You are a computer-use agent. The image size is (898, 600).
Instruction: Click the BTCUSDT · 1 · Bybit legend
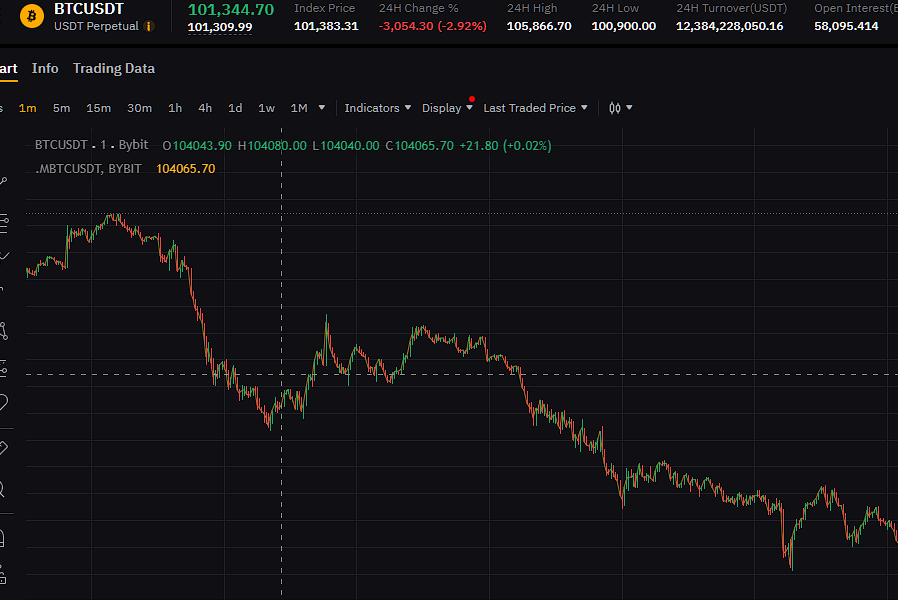pyautogui.click(x=92, y=145)
